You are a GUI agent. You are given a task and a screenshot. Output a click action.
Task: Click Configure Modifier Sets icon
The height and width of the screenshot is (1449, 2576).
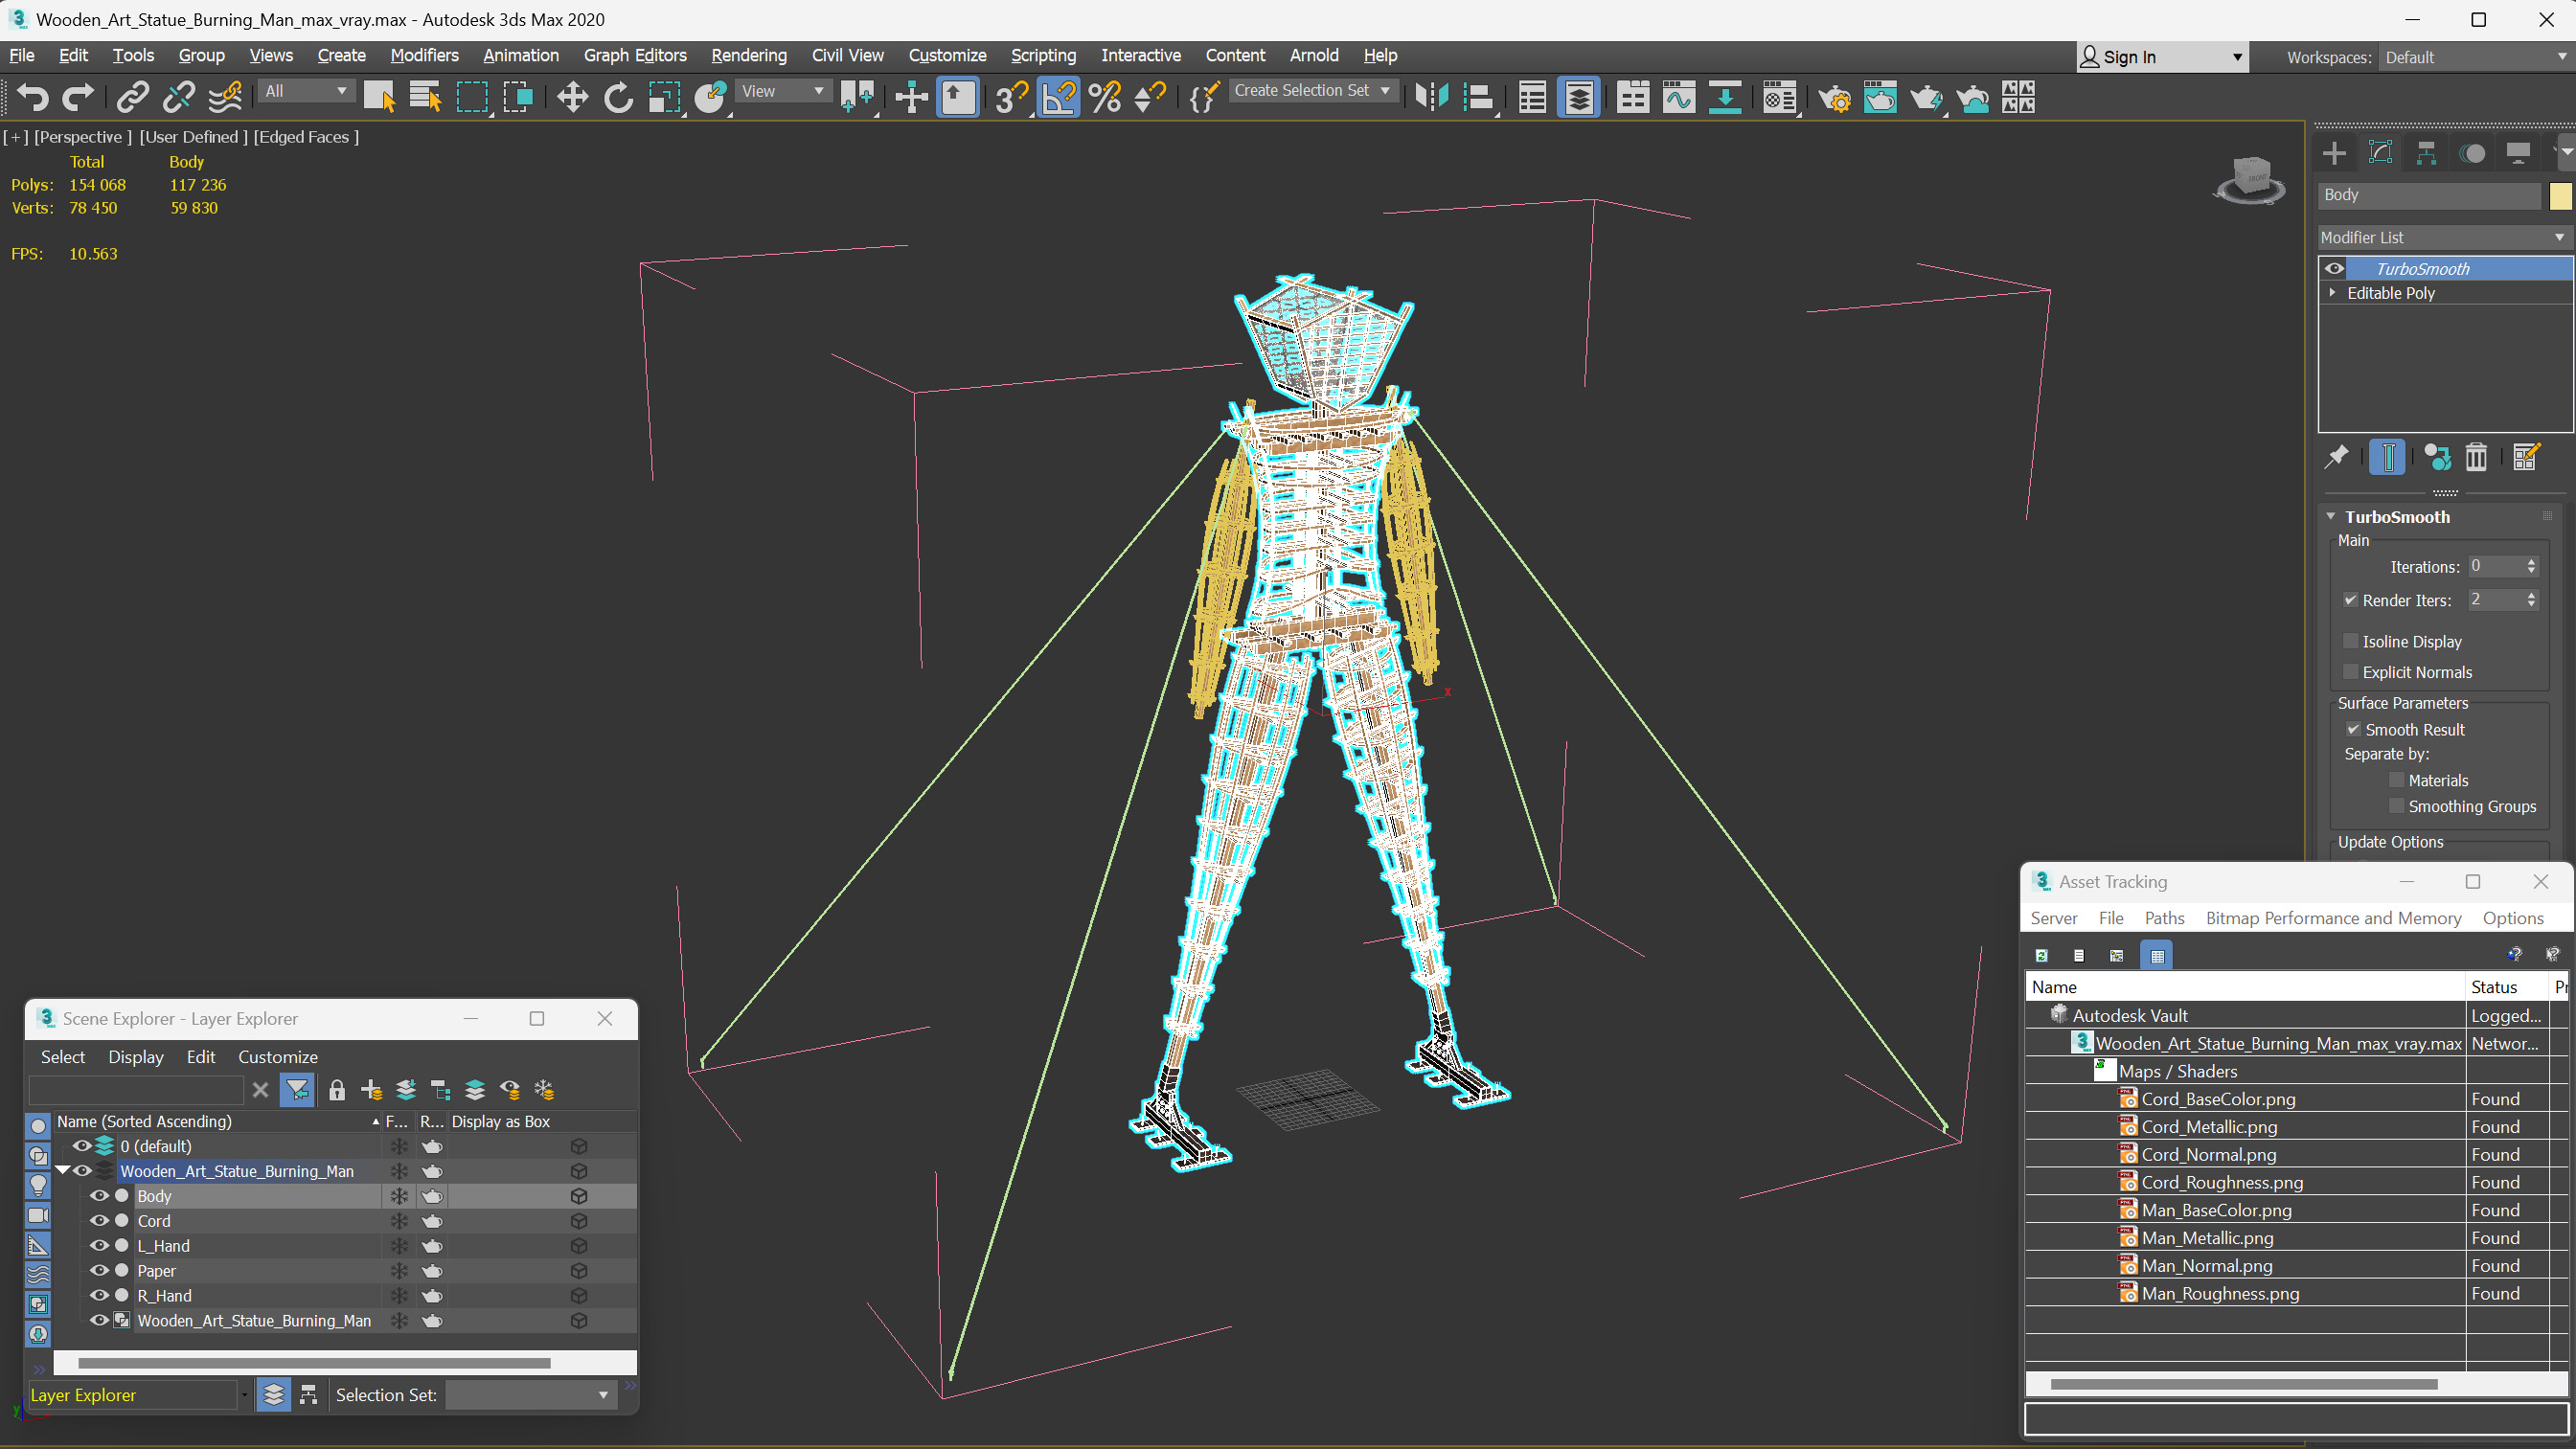pos(2526,457)
